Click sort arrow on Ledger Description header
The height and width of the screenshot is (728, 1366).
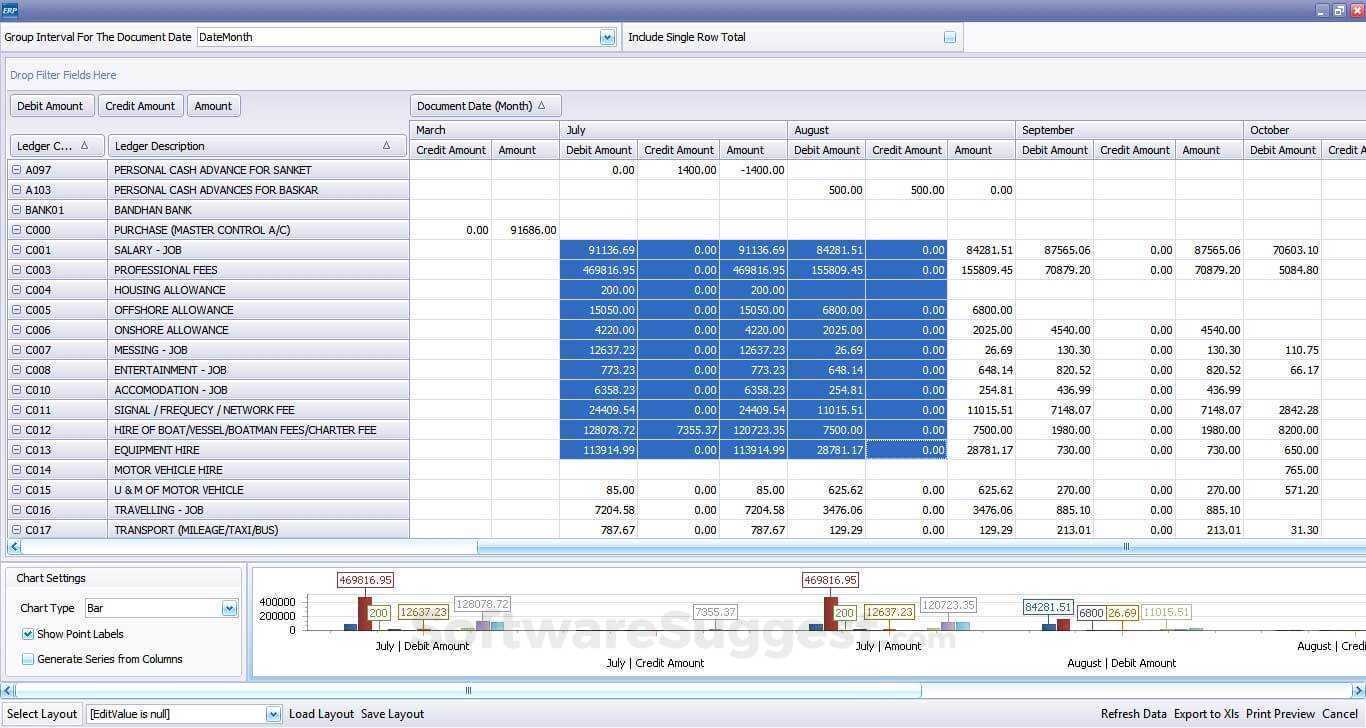387,146
